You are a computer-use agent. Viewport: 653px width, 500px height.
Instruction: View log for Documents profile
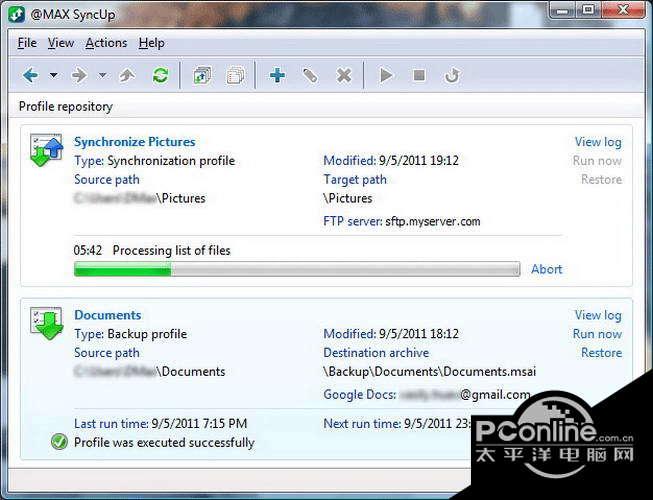pyautogui.click(x=598, y=315)
